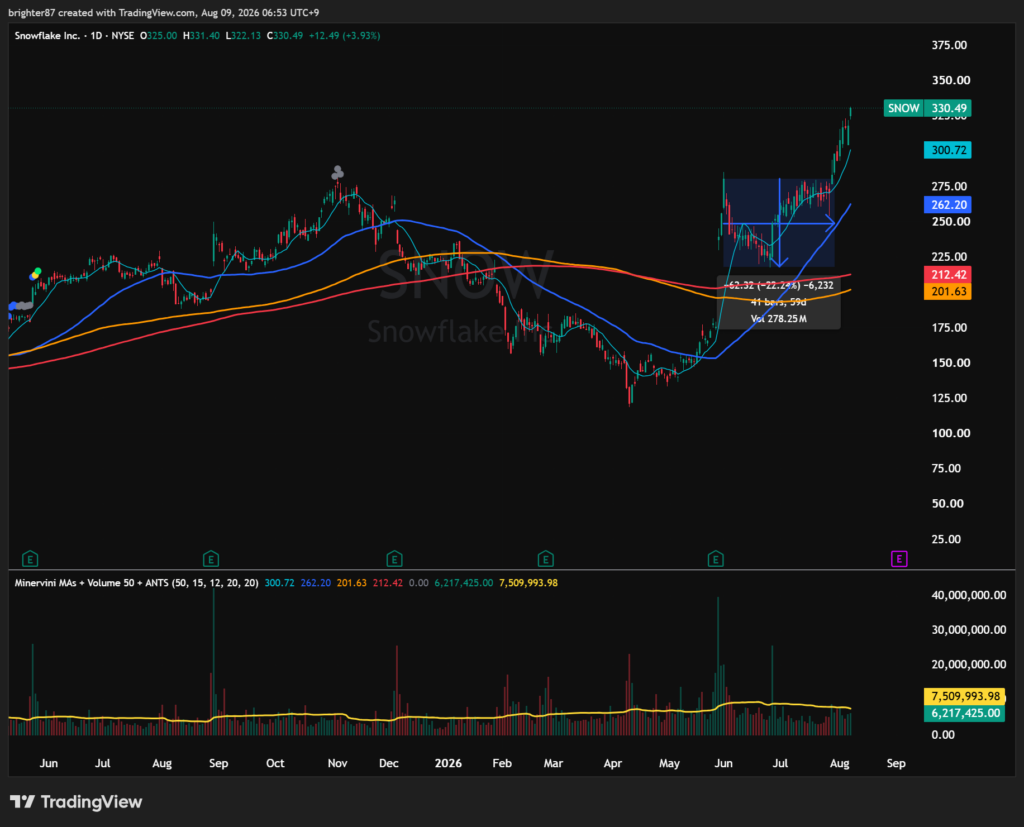Click the Apr label on time axis
The height and width of the screenshot is (827, 1024).
click(613, 763)
